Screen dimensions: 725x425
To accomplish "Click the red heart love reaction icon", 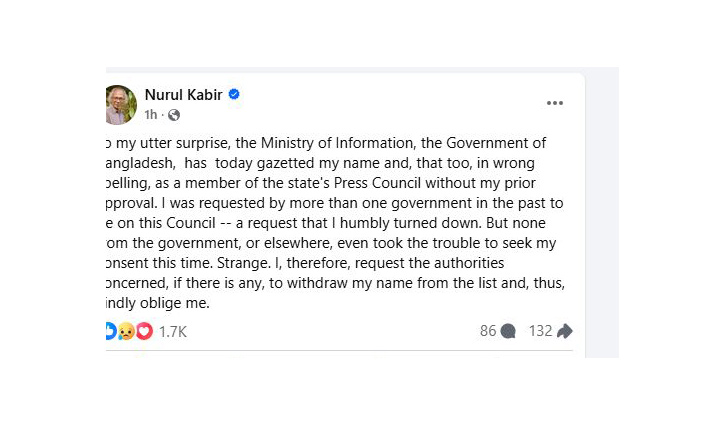I will [144, 331].
